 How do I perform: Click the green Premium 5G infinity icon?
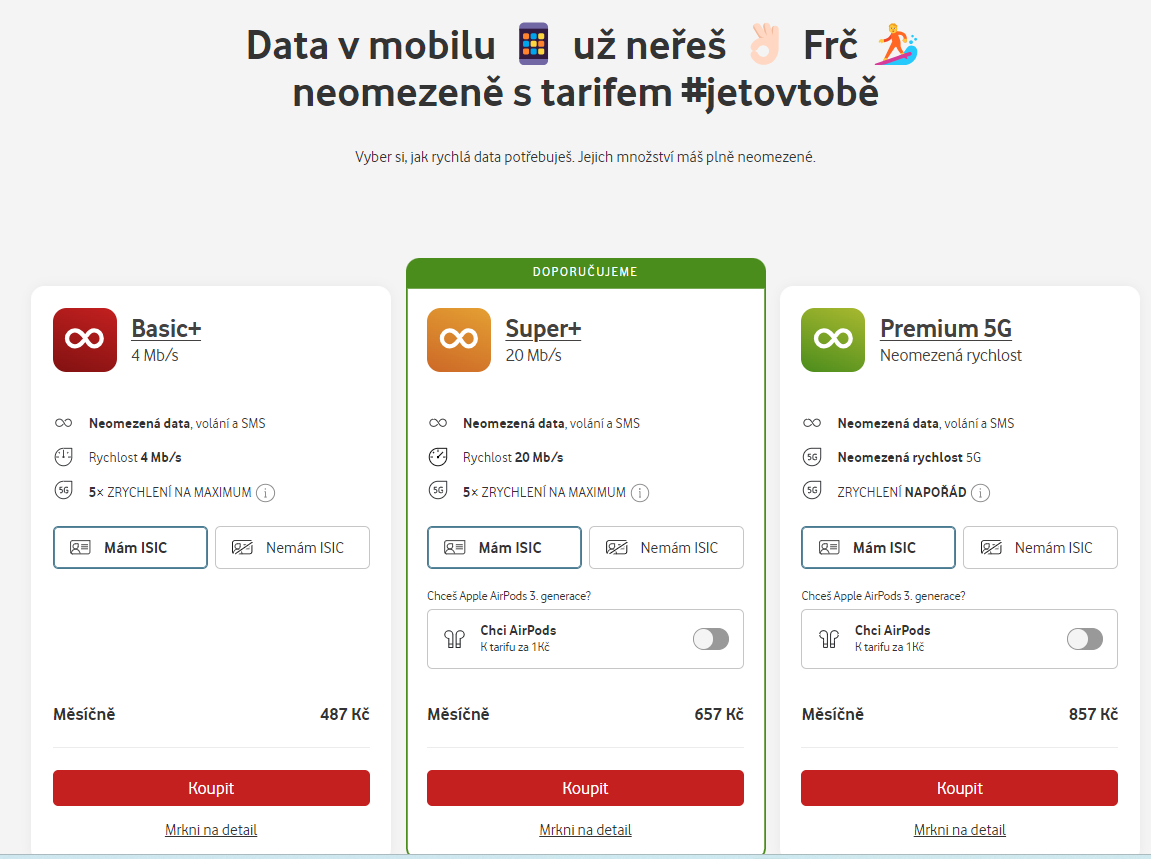[x=833, y=339]
